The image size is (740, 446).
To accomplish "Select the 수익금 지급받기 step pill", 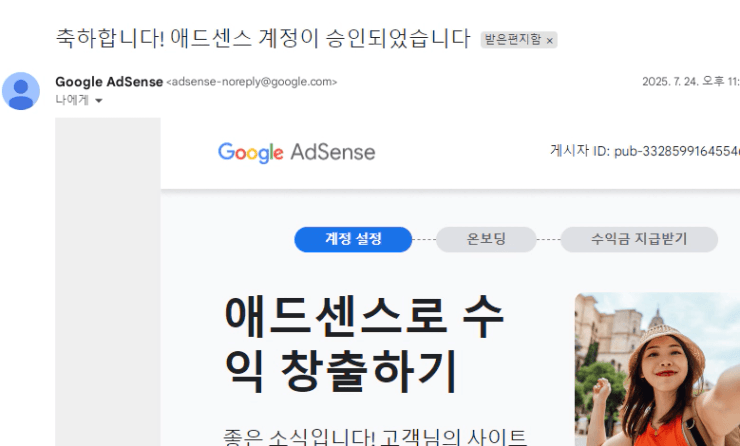I will (x=639, y=239).
